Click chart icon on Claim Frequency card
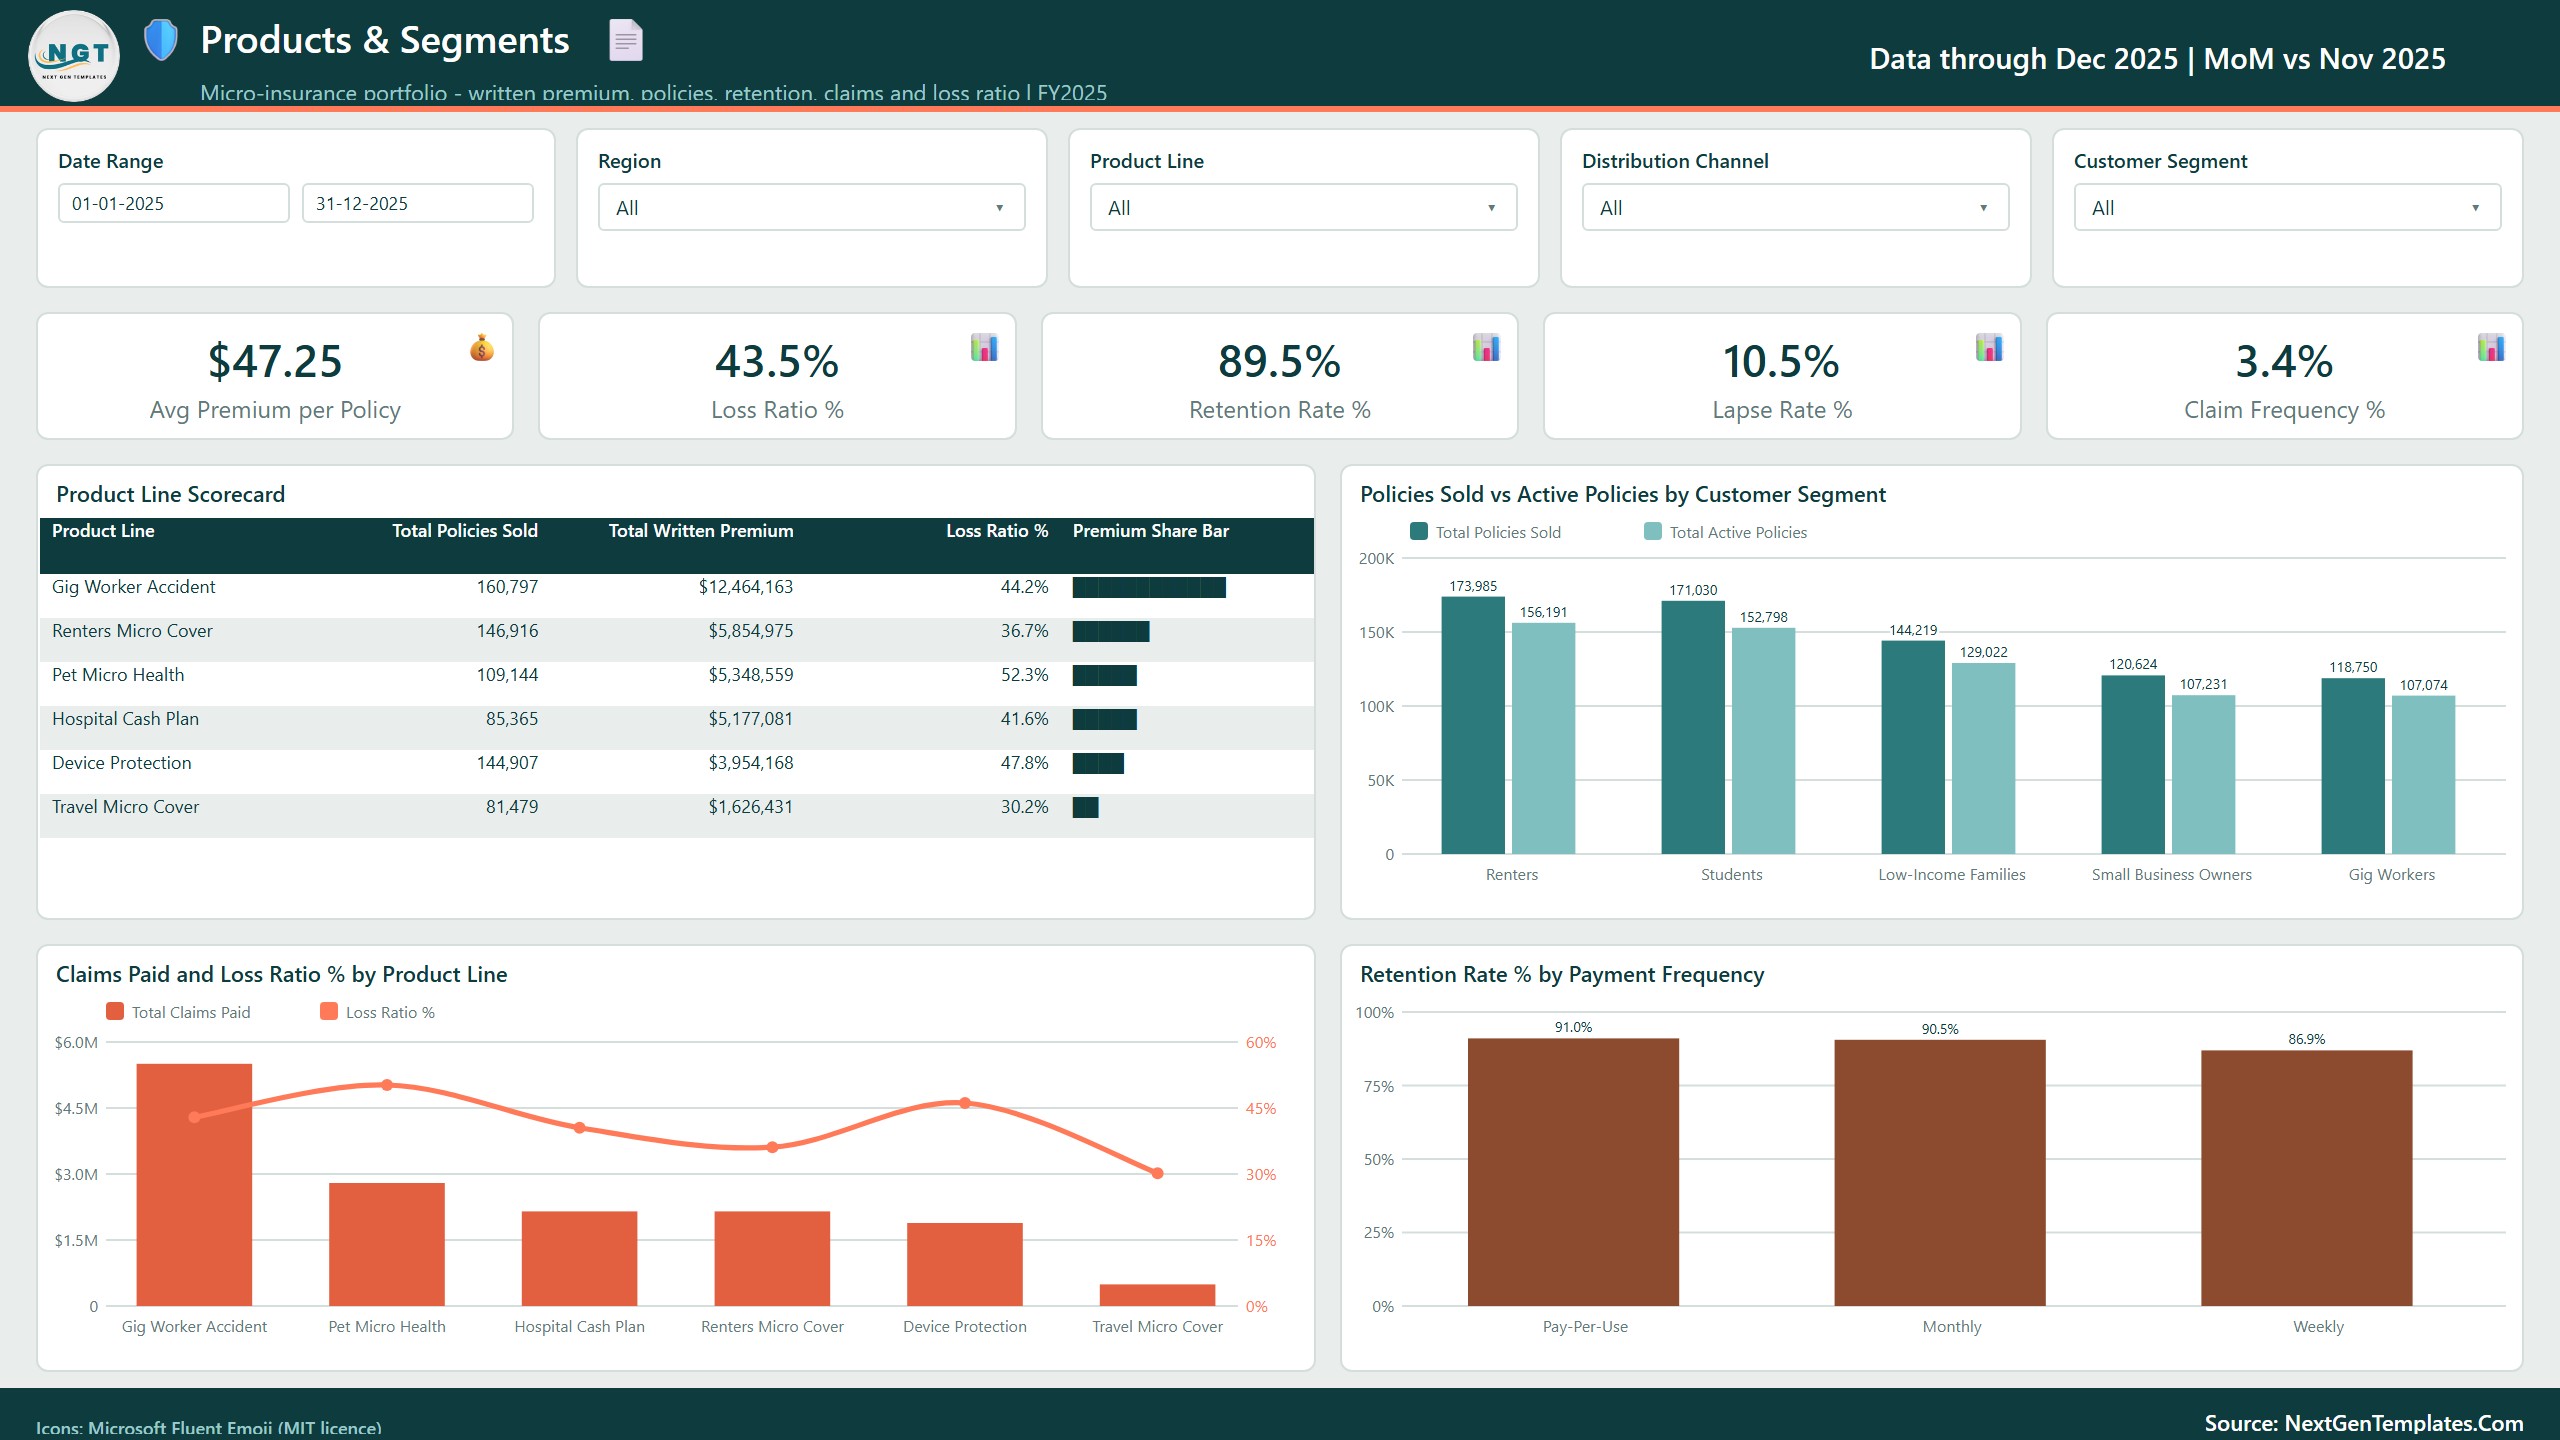This screenshot has height=1440, width=2560. (2491, 347)
